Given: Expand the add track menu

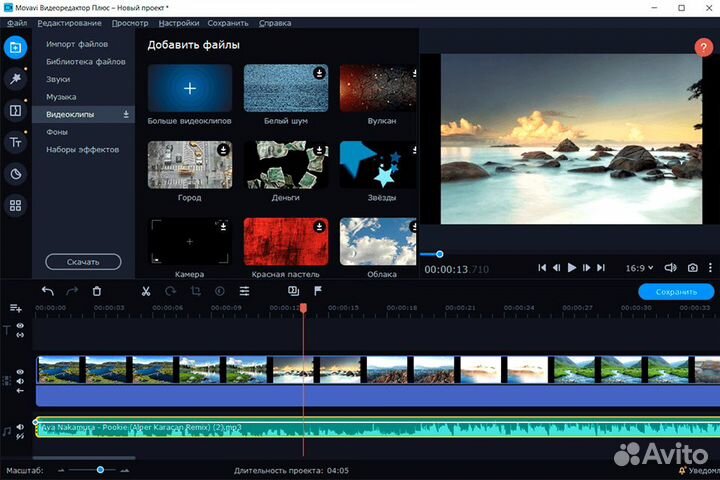Looking at the screenshot, I should [16, 308].
